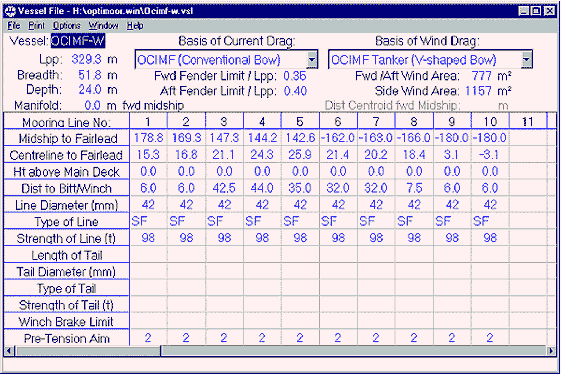Open the Print menu
The height and width of the screenshot is (374, 561).
click(x=36, y=26)
